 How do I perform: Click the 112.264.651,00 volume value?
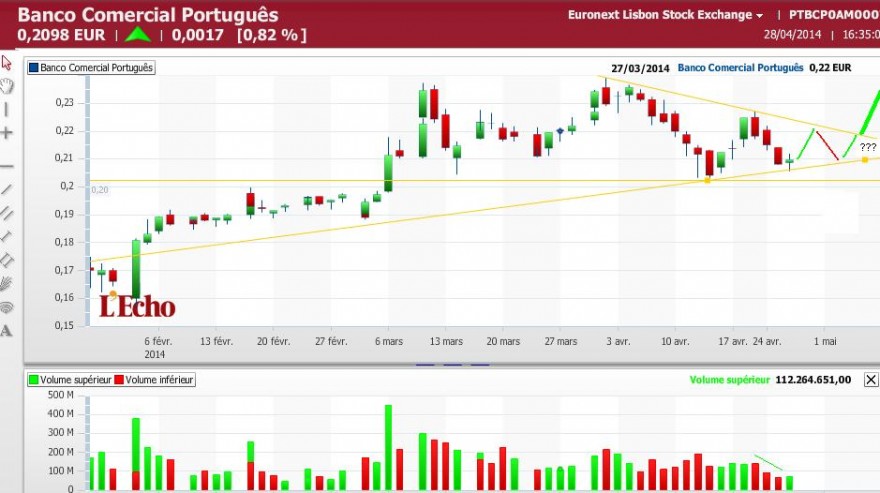point(813,380)
